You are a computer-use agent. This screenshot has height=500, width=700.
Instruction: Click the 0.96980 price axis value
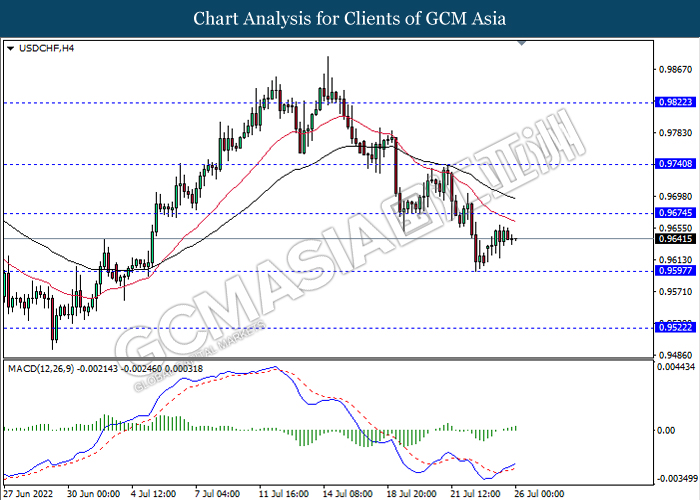tap(675, 196)
